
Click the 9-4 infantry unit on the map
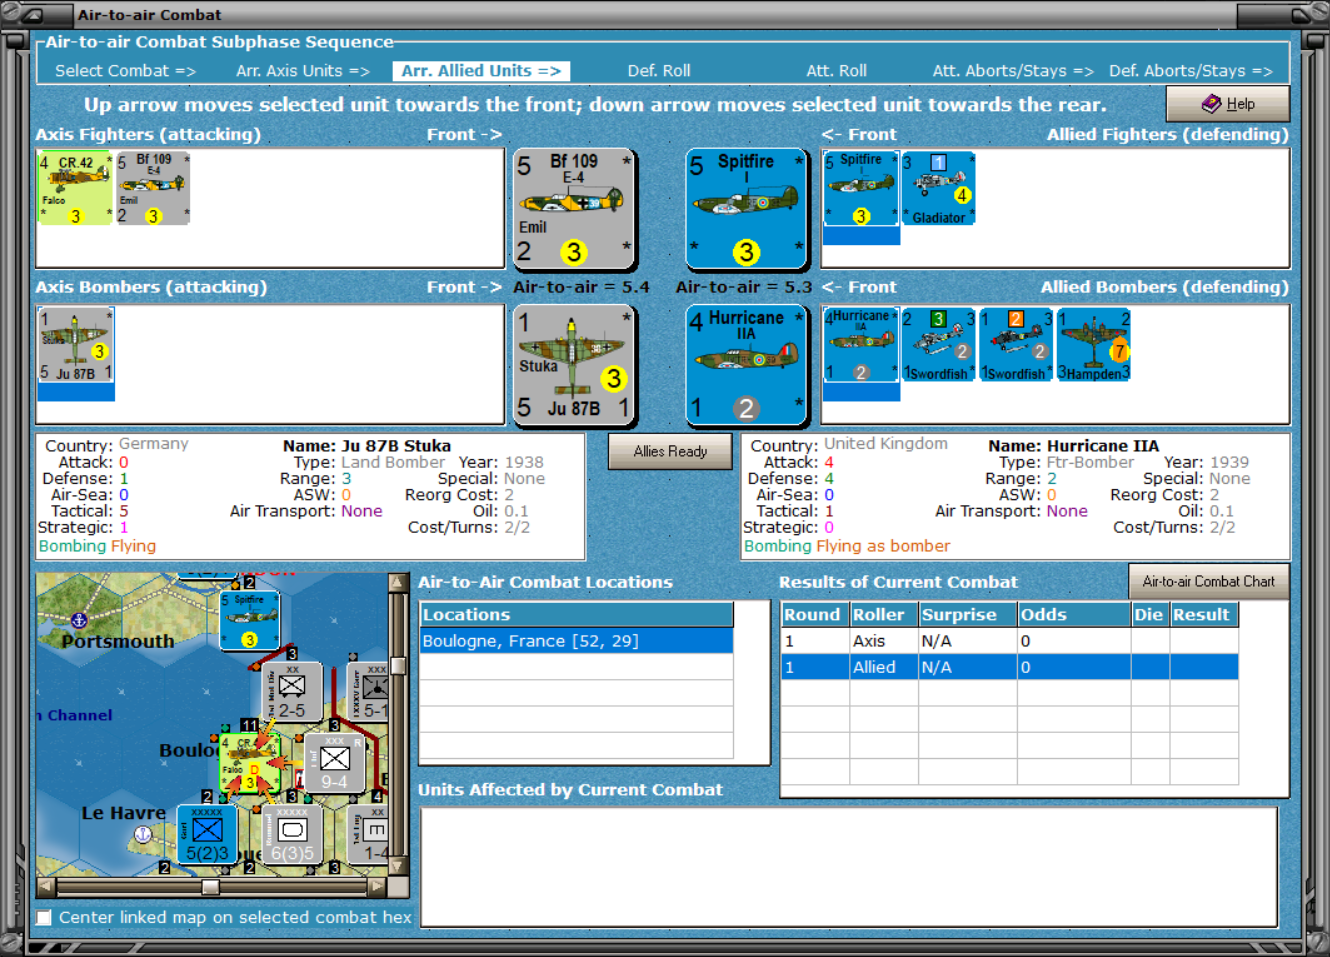coord(335,762)
